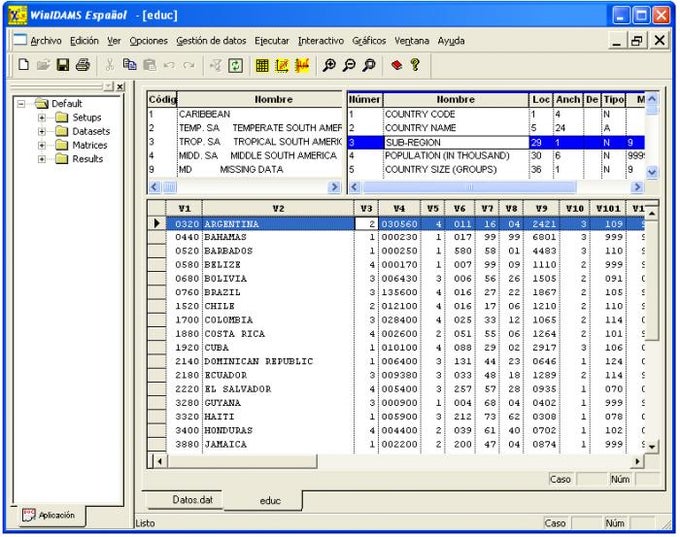The image size is (680, 537).
Task: Select the COSTA RICA cell
Action: tap(278, 334)
